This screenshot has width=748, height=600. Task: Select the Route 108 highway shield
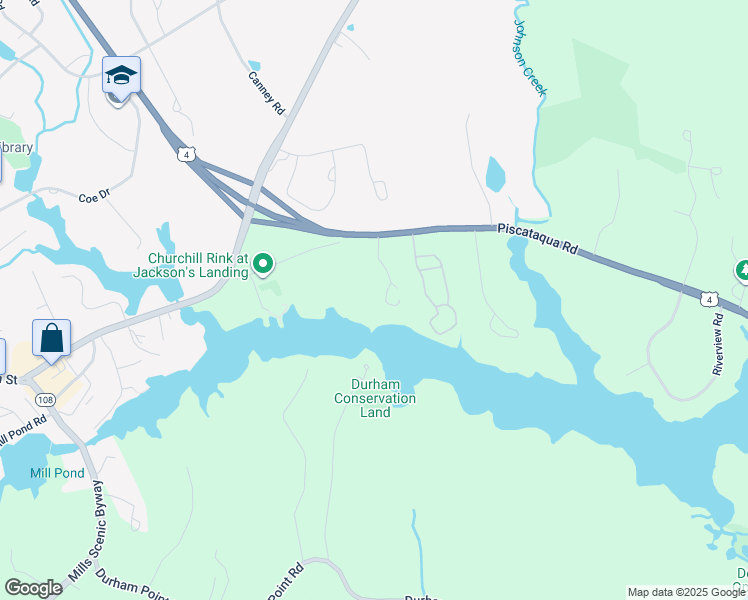point(45,400)
